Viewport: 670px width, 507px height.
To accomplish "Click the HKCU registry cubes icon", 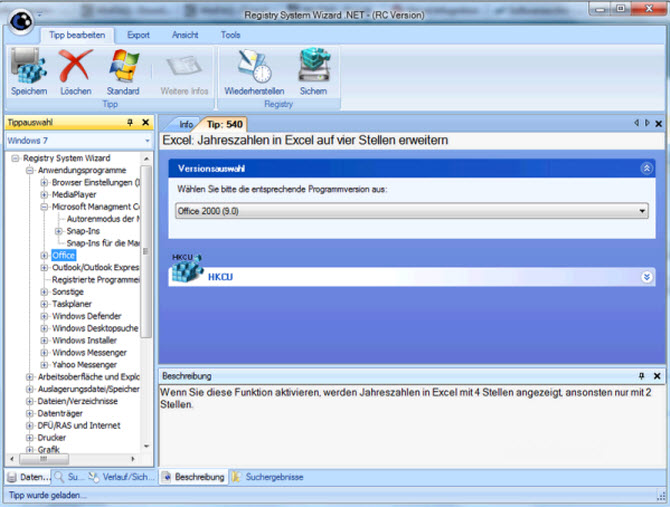I will [x=186, y=269].
